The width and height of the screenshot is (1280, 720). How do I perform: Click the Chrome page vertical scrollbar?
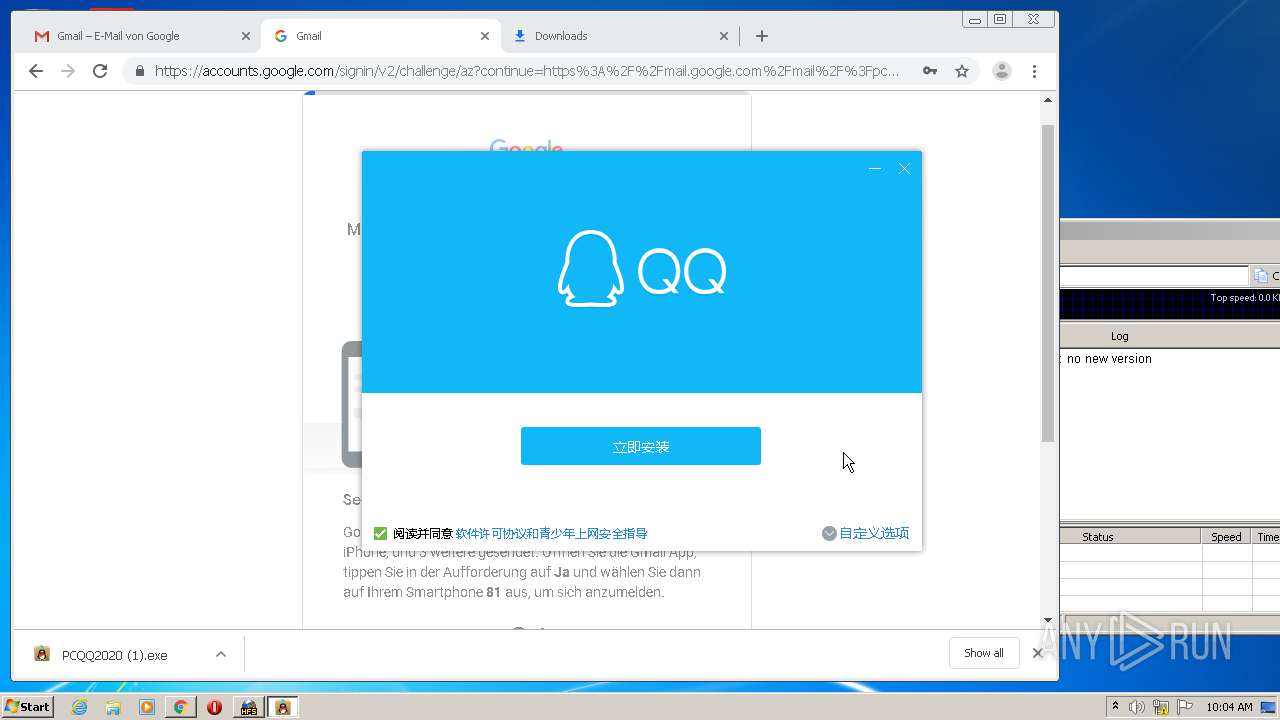click(1048, 283)
